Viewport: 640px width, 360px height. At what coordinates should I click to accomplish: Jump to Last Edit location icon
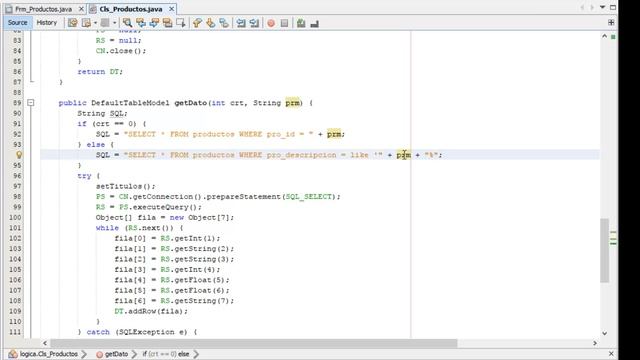click(73, 23)
